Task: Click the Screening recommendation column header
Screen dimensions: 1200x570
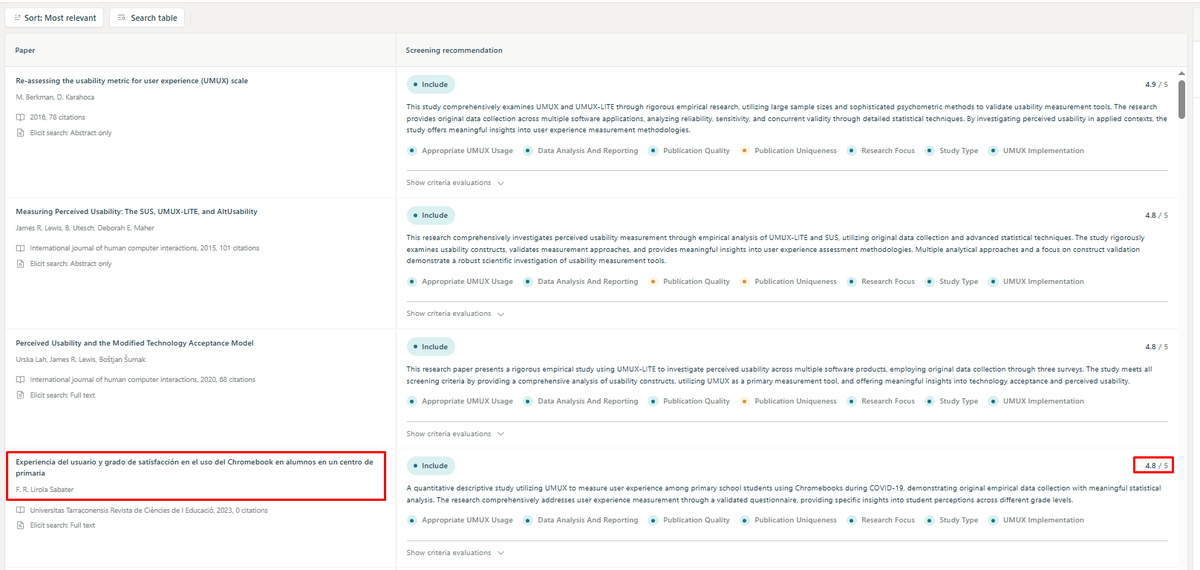Action: point(454,50)
